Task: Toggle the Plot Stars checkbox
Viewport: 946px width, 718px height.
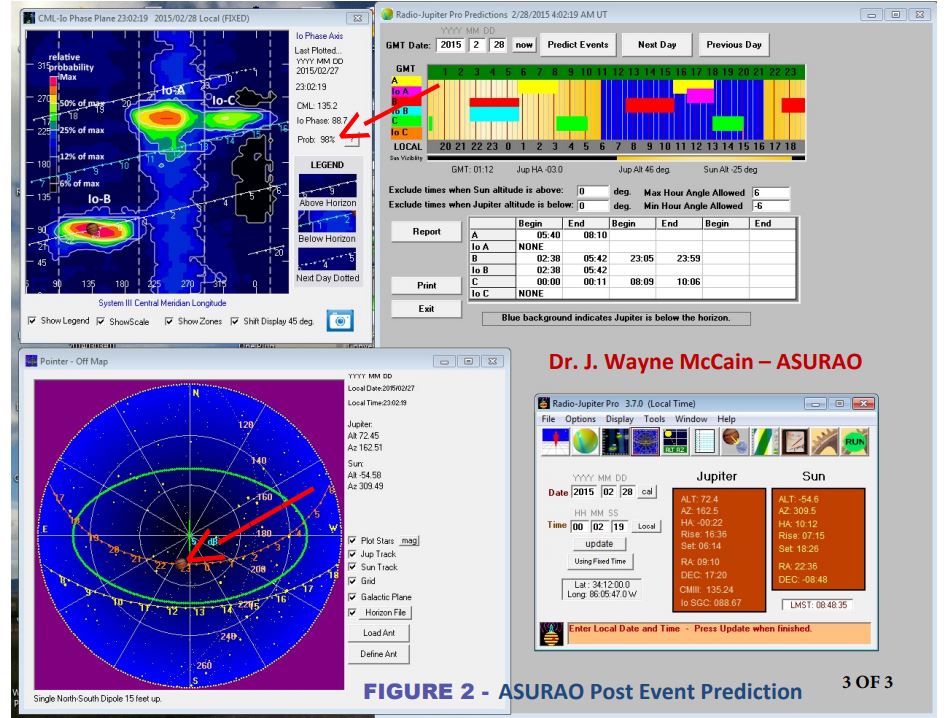Action: tap(352, 540)
